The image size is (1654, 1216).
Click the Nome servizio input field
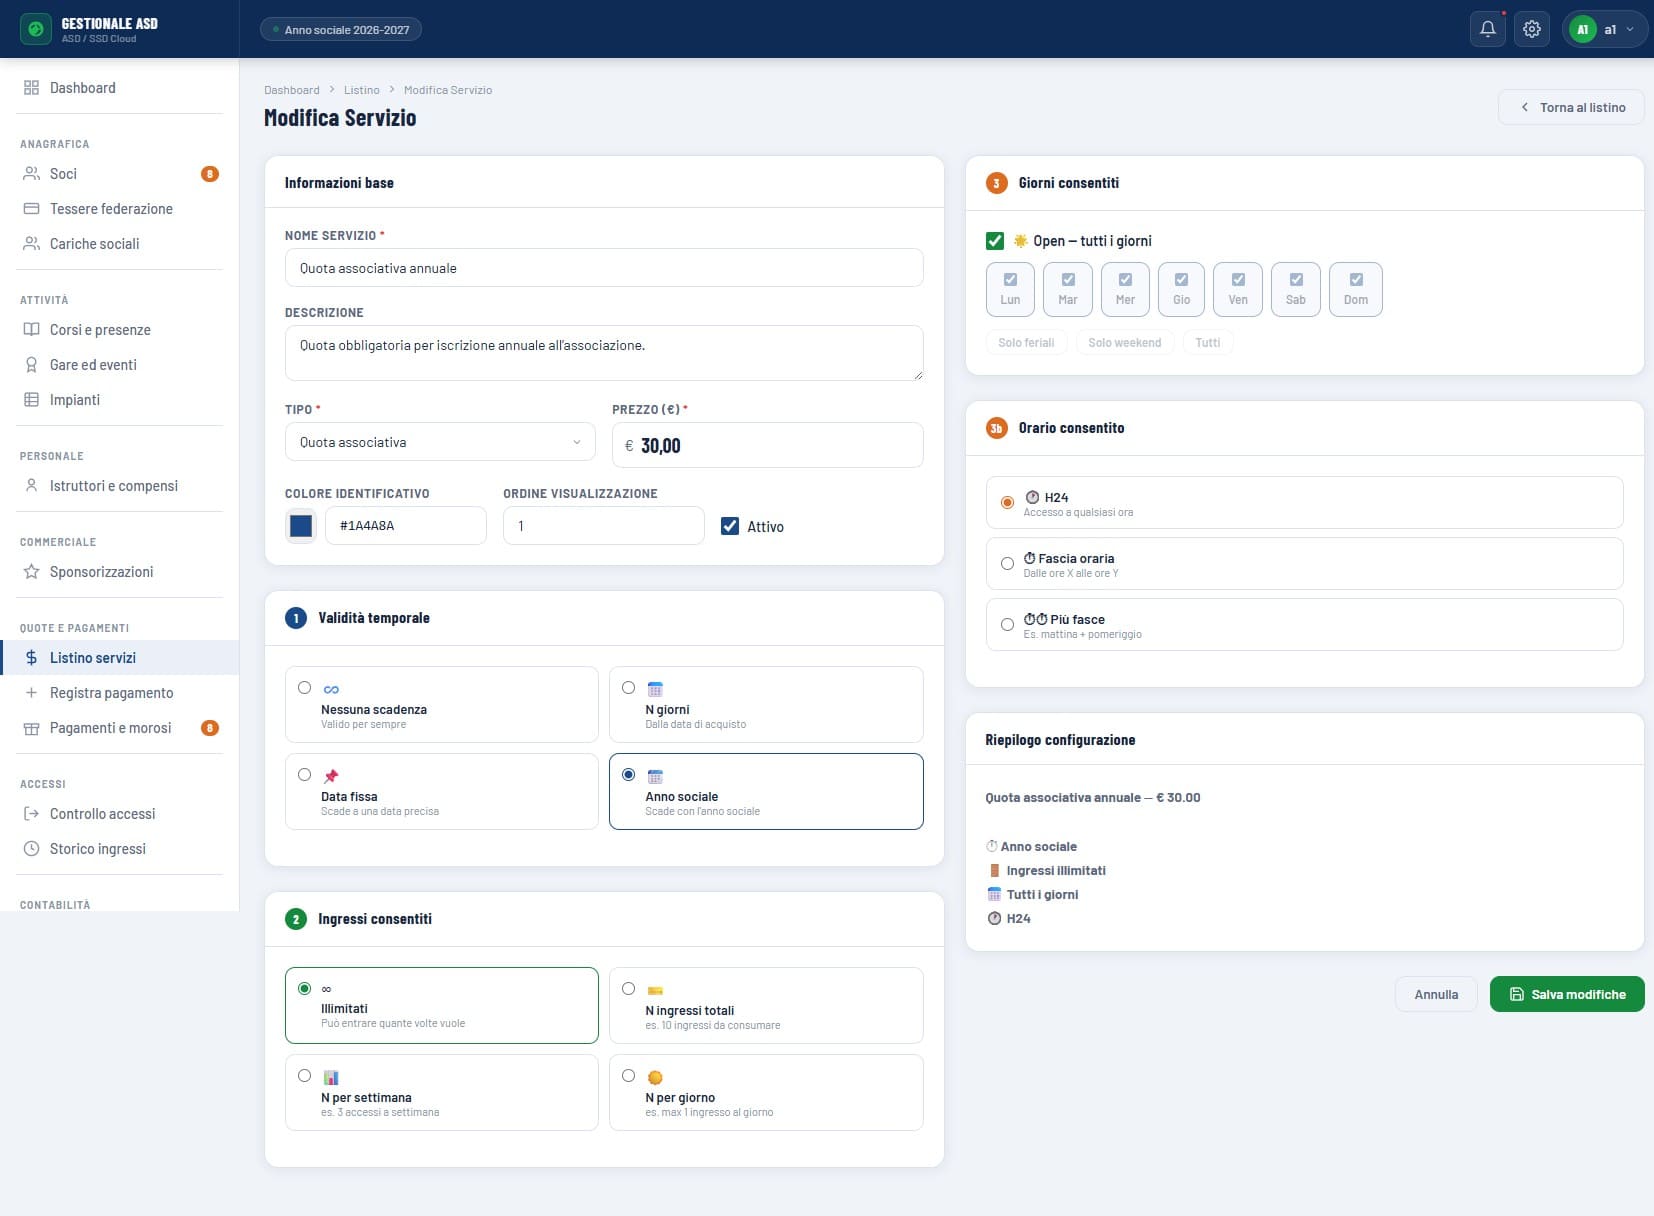click(x=604, y=268)
